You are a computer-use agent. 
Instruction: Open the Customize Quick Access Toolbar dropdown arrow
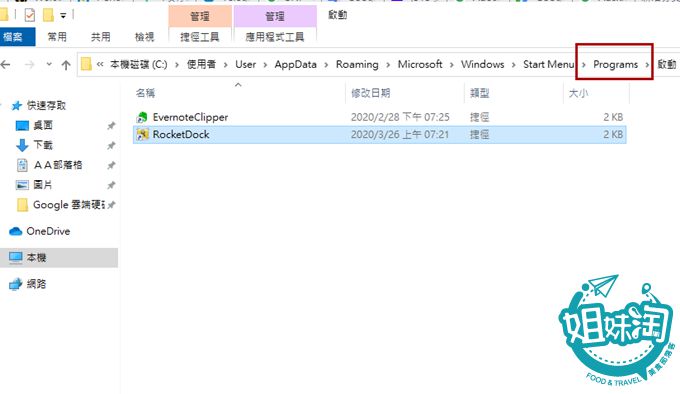click(63, 16)
